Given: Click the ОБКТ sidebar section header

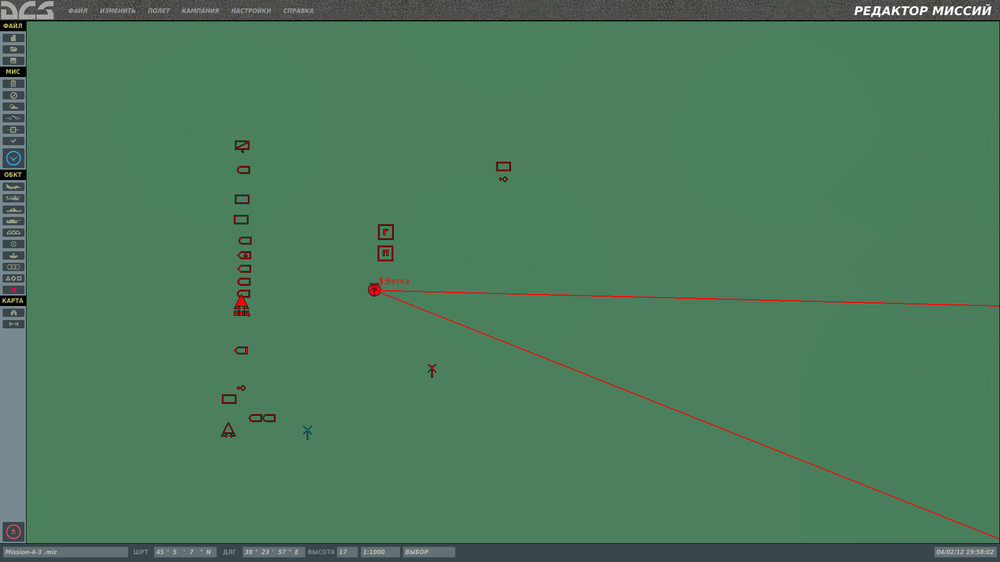Looking at the screenshot, I should click(13, 175).
